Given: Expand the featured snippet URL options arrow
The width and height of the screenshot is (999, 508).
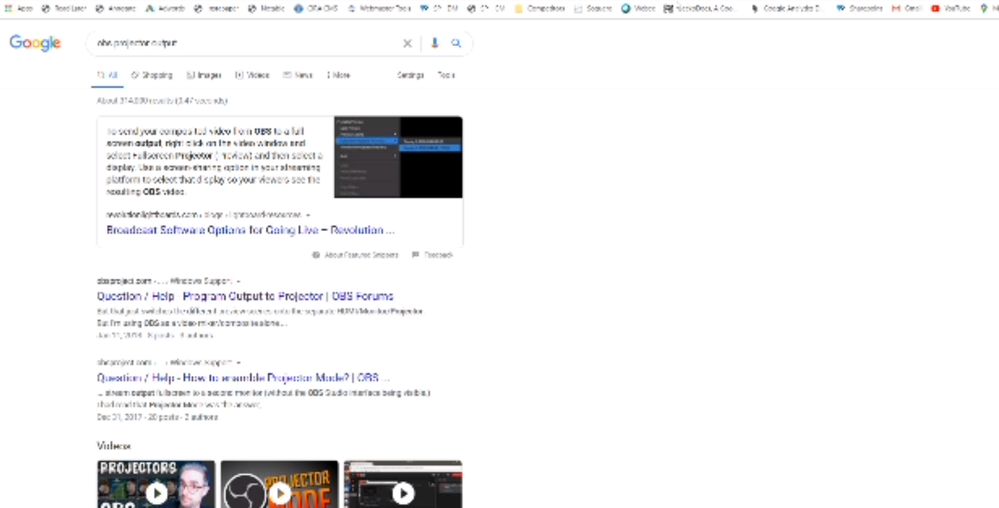Looking at the screenshot, I should (308, 215).
